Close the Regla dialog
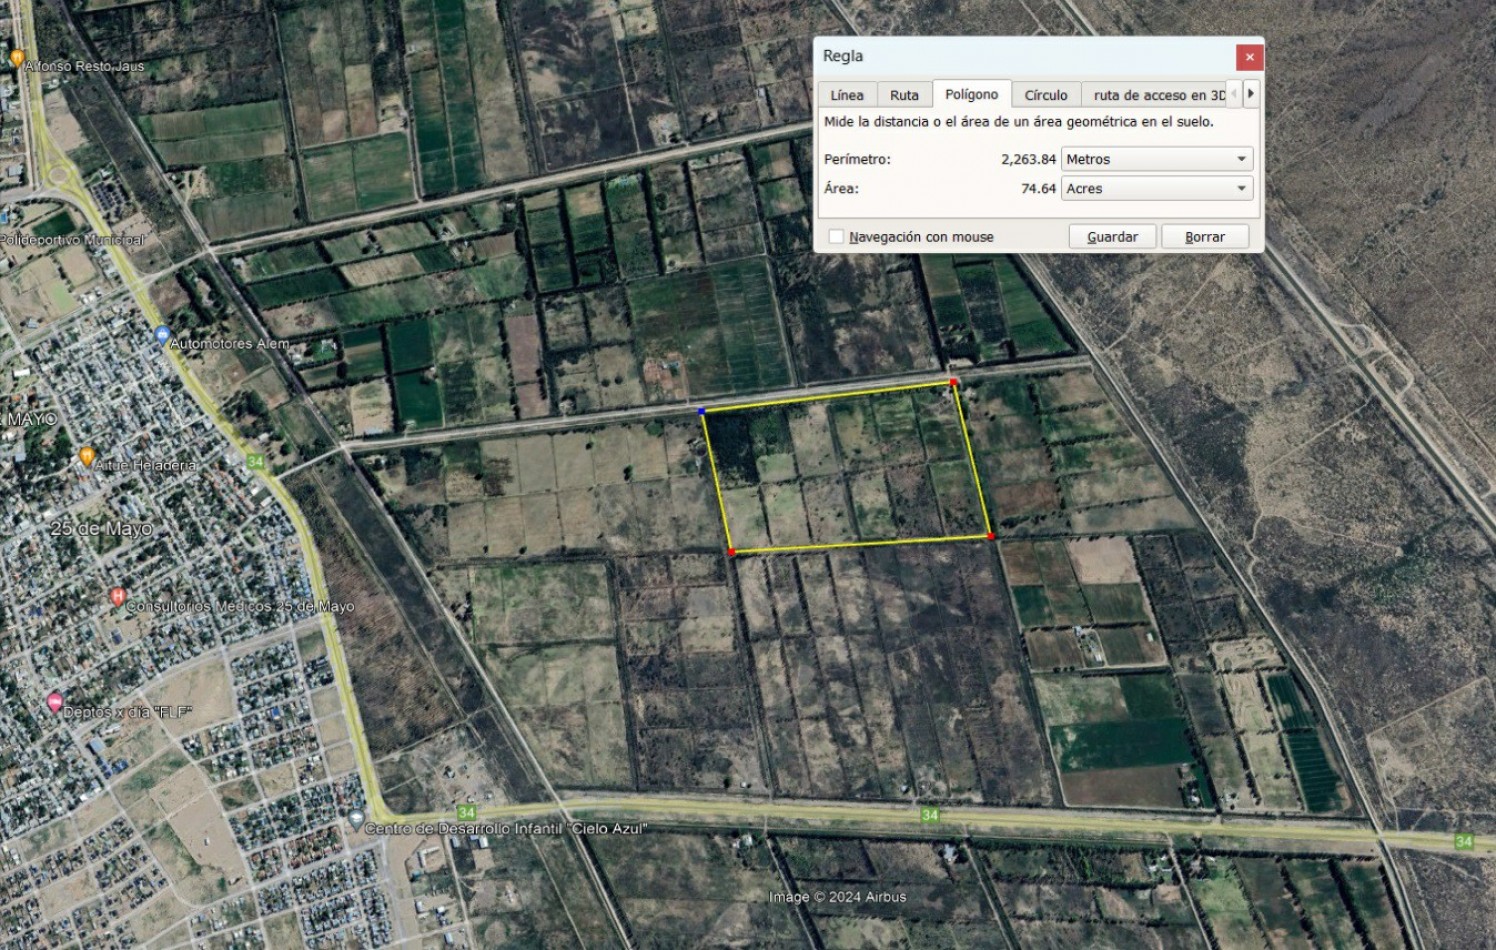Image resolution: width=1496 pixels, height=950 pixels. click(1249, 57)
